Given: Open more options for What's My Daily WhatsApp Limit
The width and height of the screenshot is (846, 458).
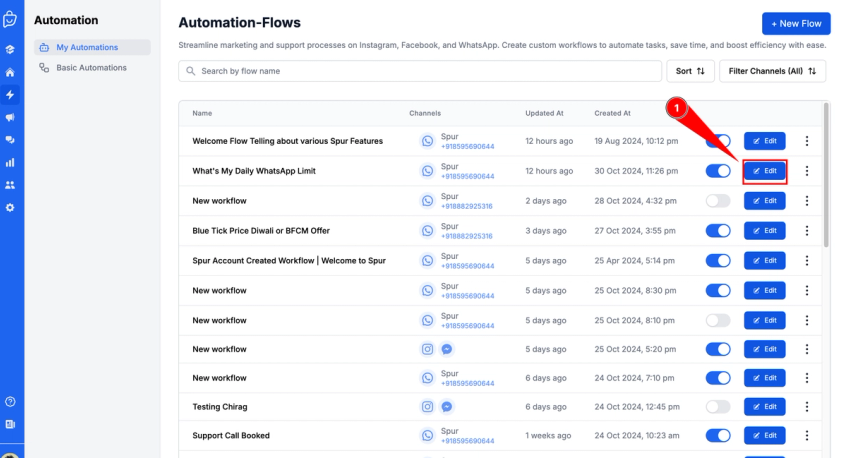Looking at the screenshot, I should (807, 171).
